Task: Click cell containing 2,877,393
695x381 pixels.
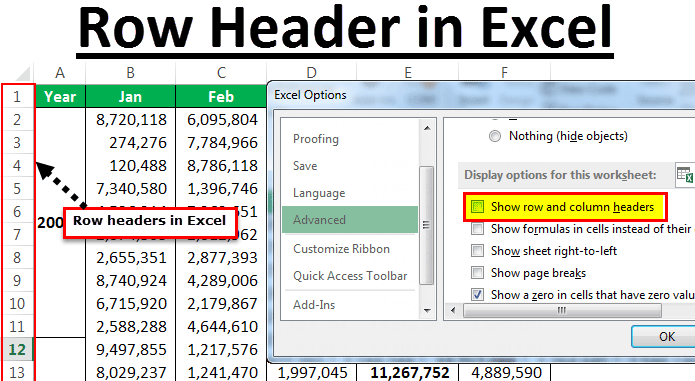Action: coord(221,257)
